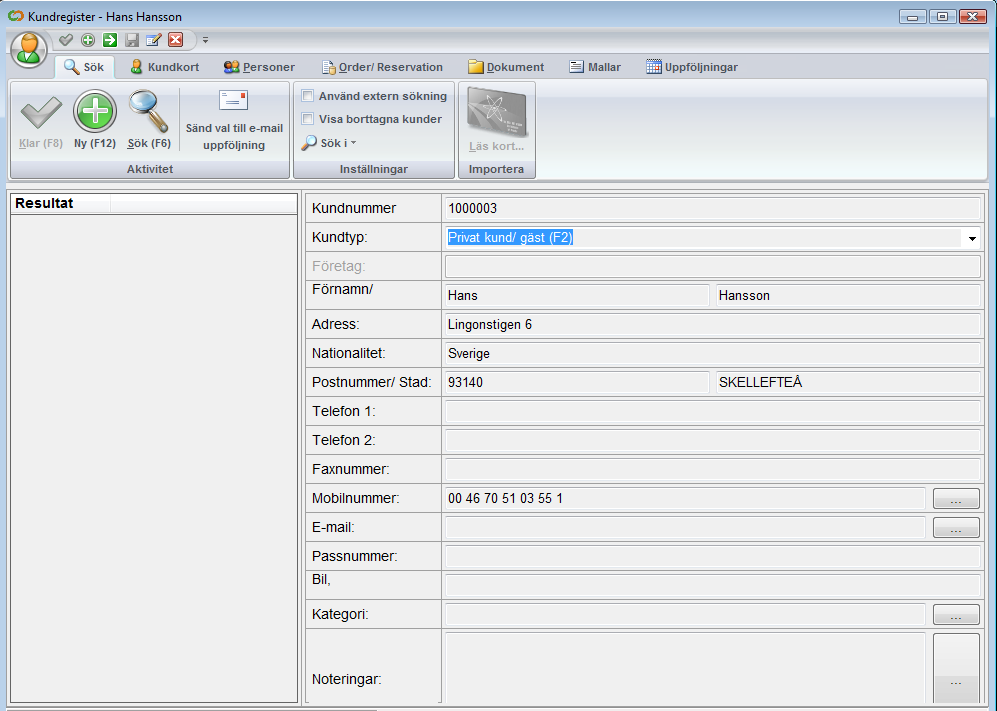Click the Företag input field
Screen dimensions: 997x711
pos(712,266)
